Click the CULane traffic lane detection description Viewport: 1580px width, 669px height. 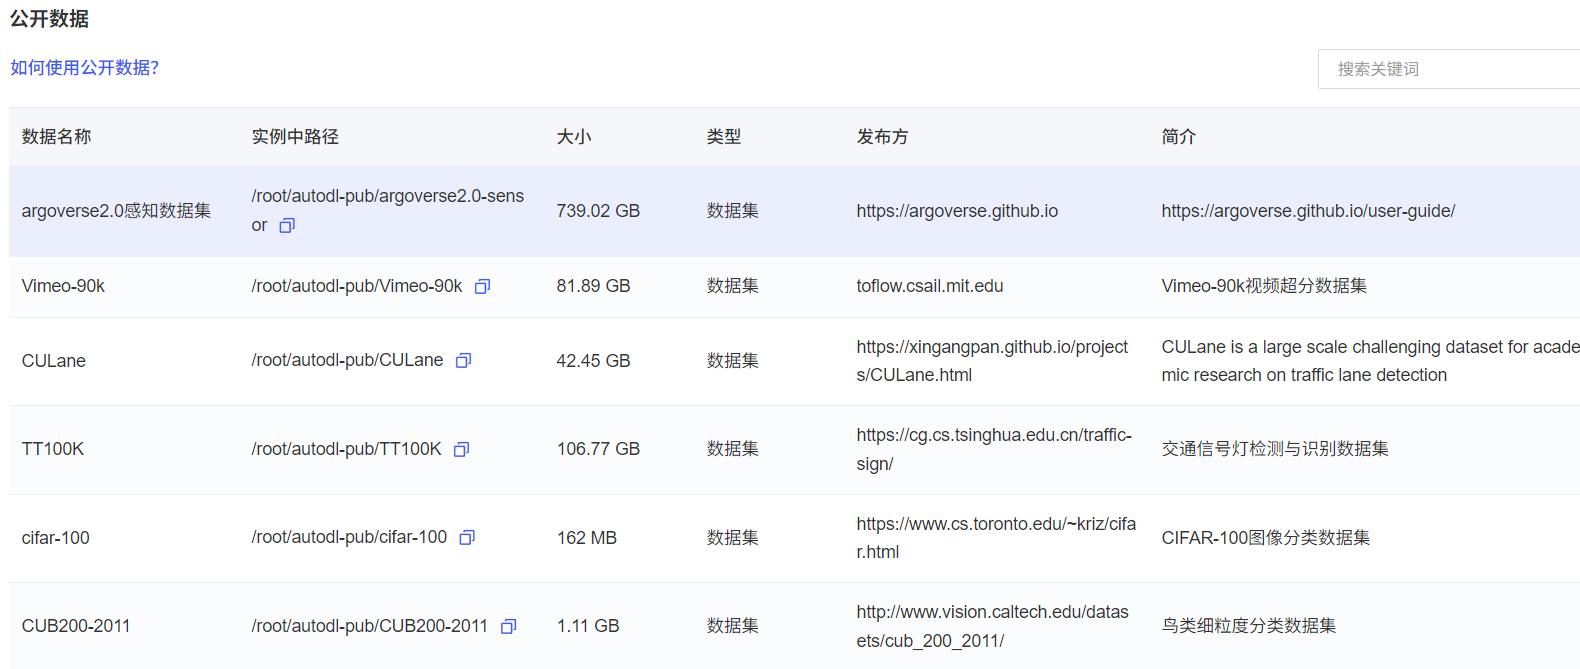[1370, 361]
